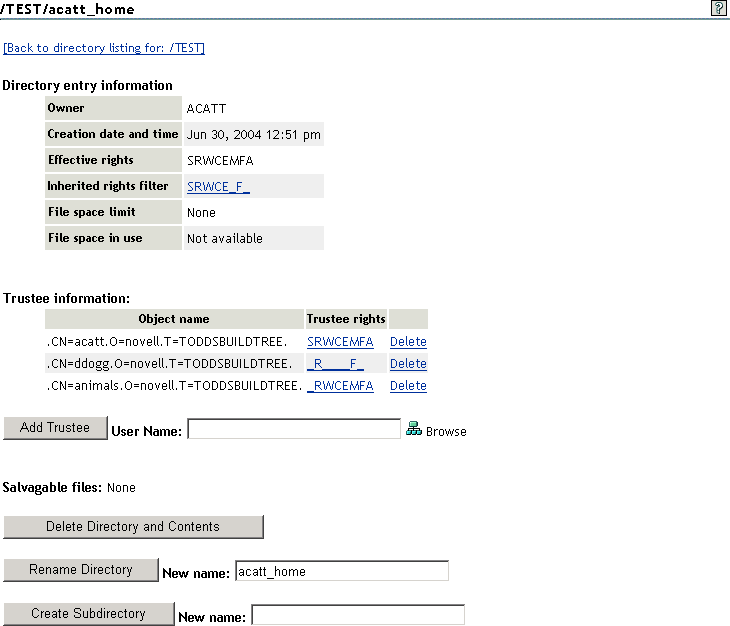Go back to directory listing for /TEST
The width and height of the screenshot is (730, 626).
pyautogui.click(x=104, y=48)
